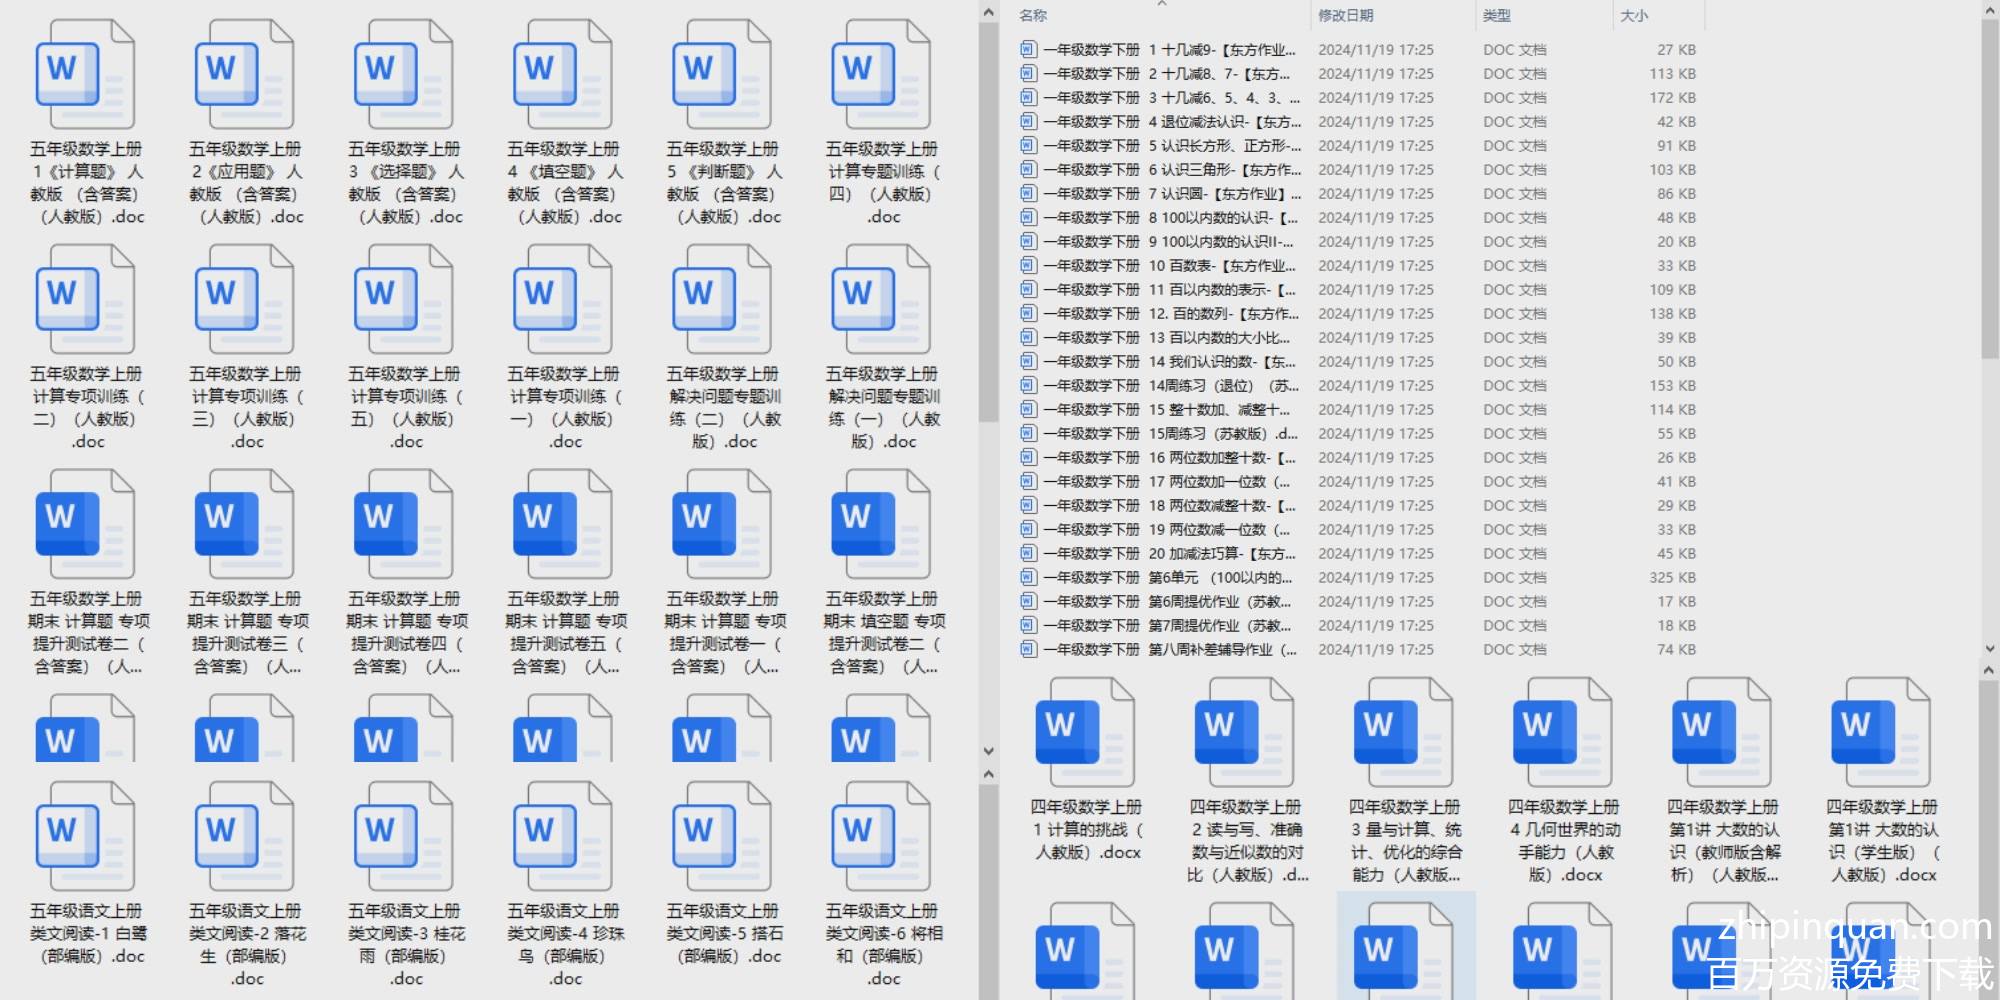Select 四年级数学上册 3 量与计算、统计 file icon
This screenshot has width=2000, height=1000.
1403,733
